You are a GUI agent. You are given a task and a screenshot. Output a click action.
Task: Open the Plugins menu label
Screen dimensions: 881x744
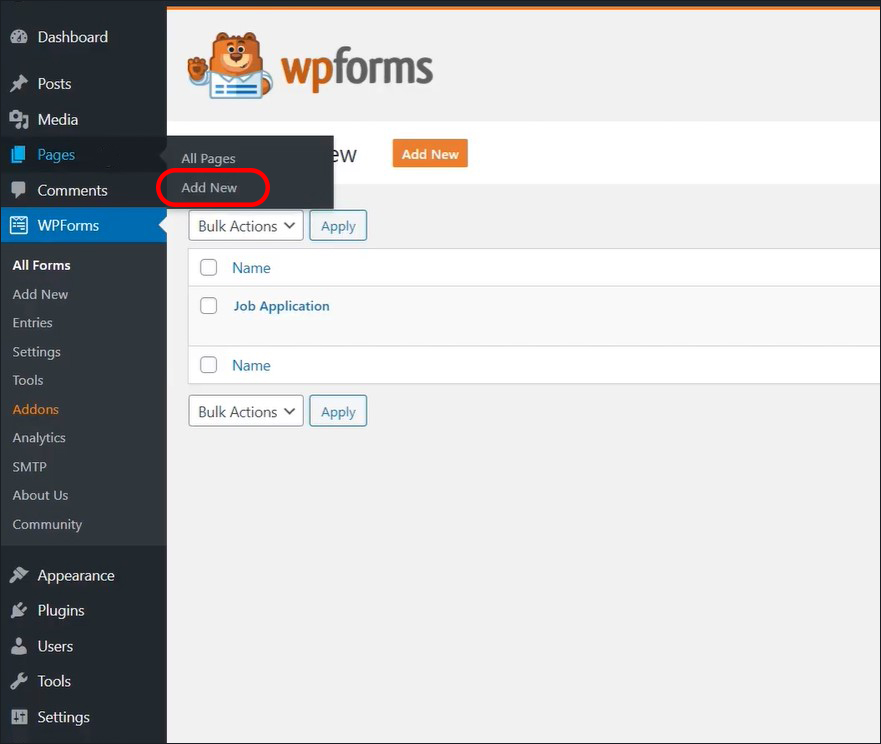(x=61, y=610)
